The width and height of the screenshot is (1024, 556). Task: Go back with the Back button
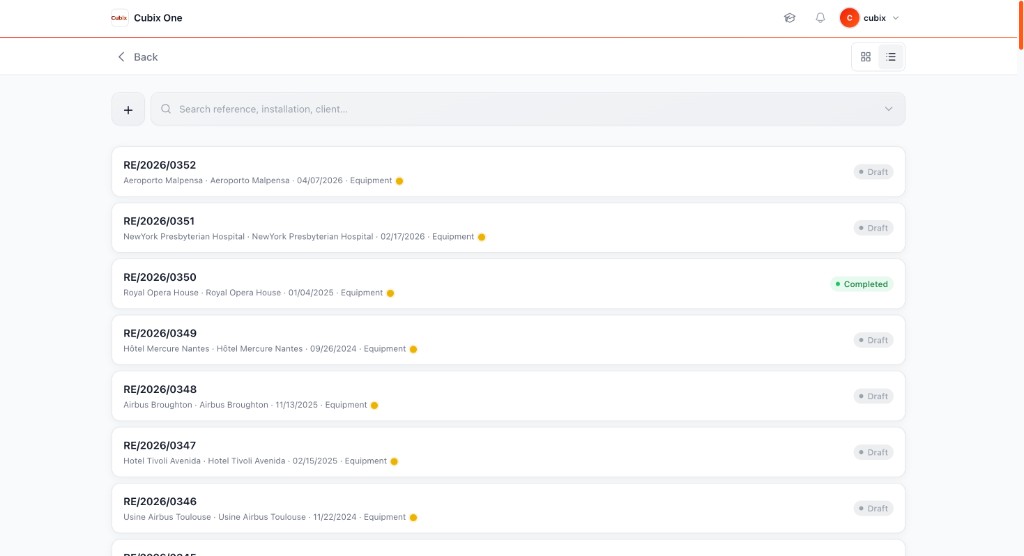click(x=137, y=57)
